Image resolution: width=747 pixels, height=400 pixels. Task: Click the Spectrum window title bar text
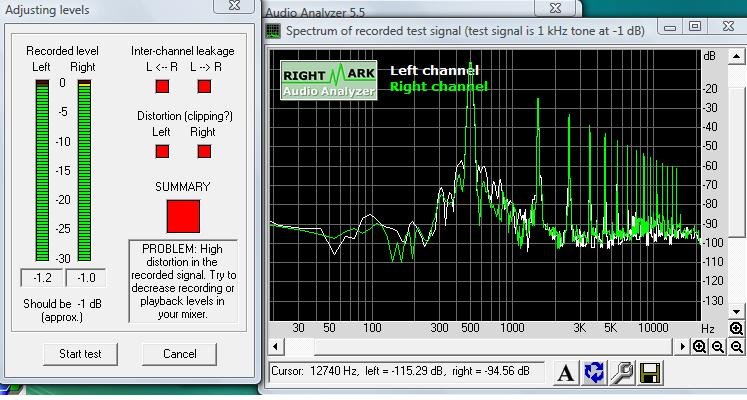465,31
